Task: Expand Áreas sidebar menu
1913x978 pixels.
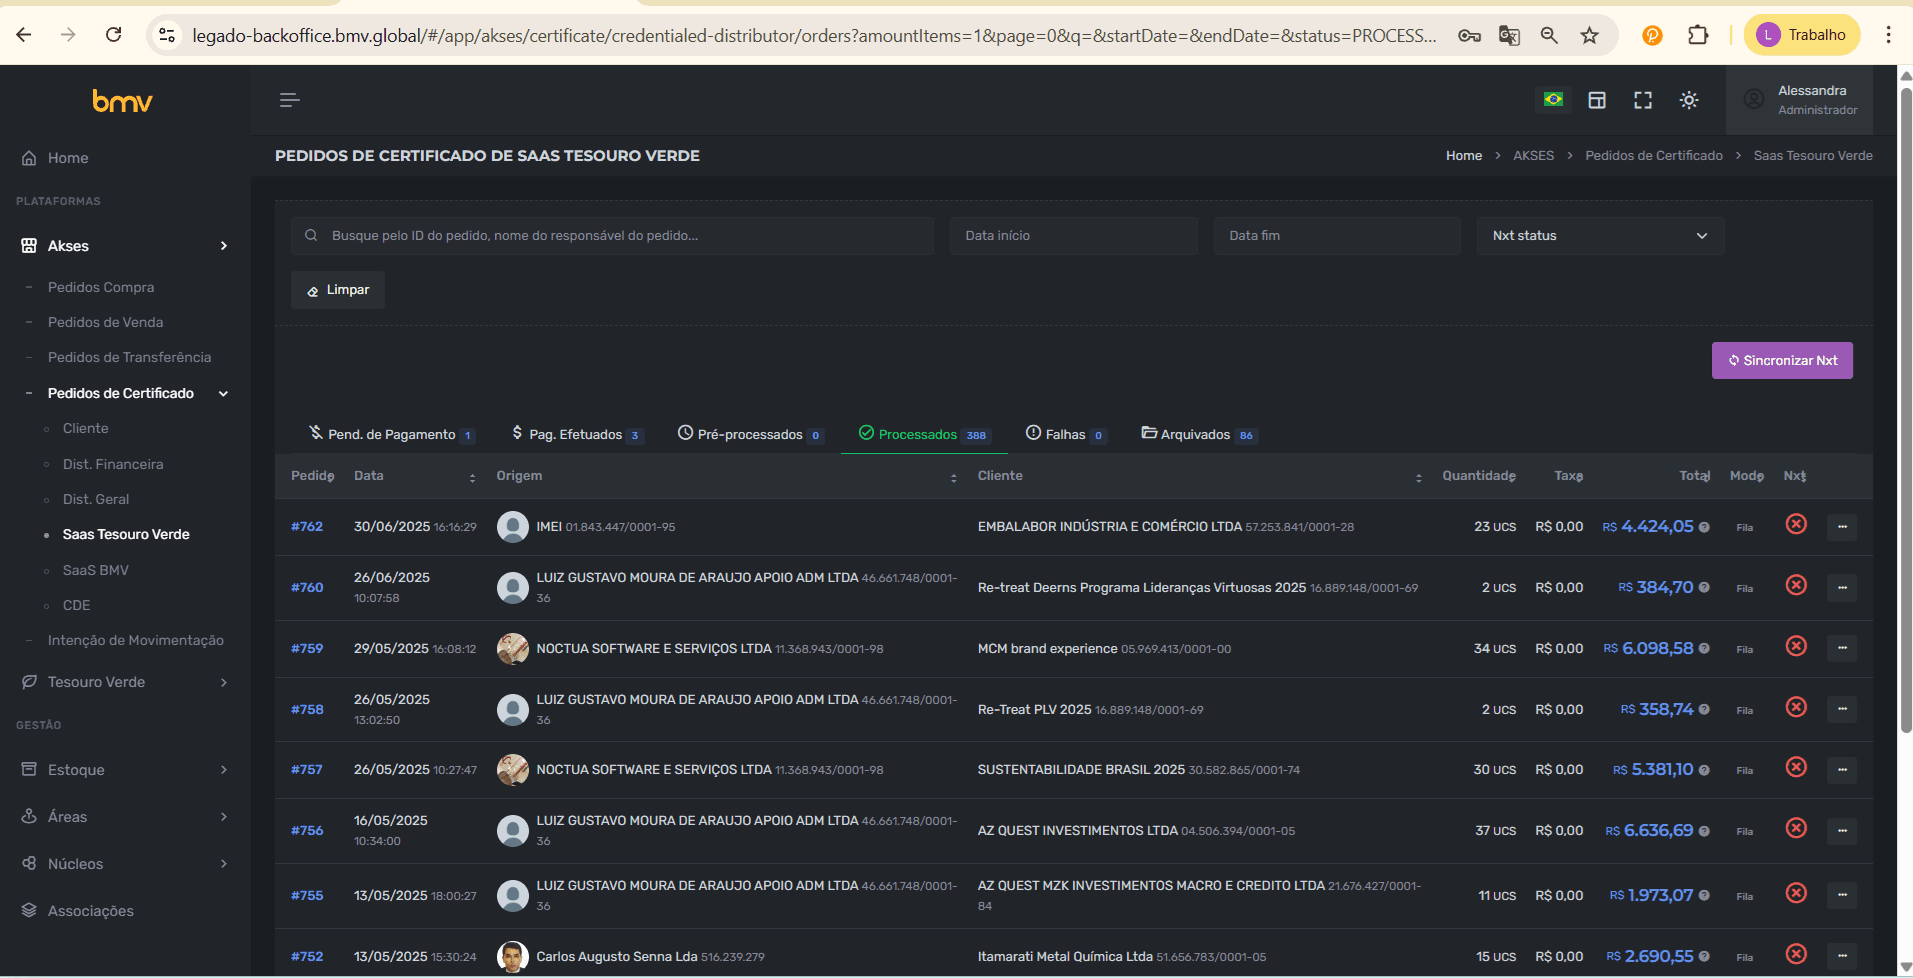Action: (125, 817)
